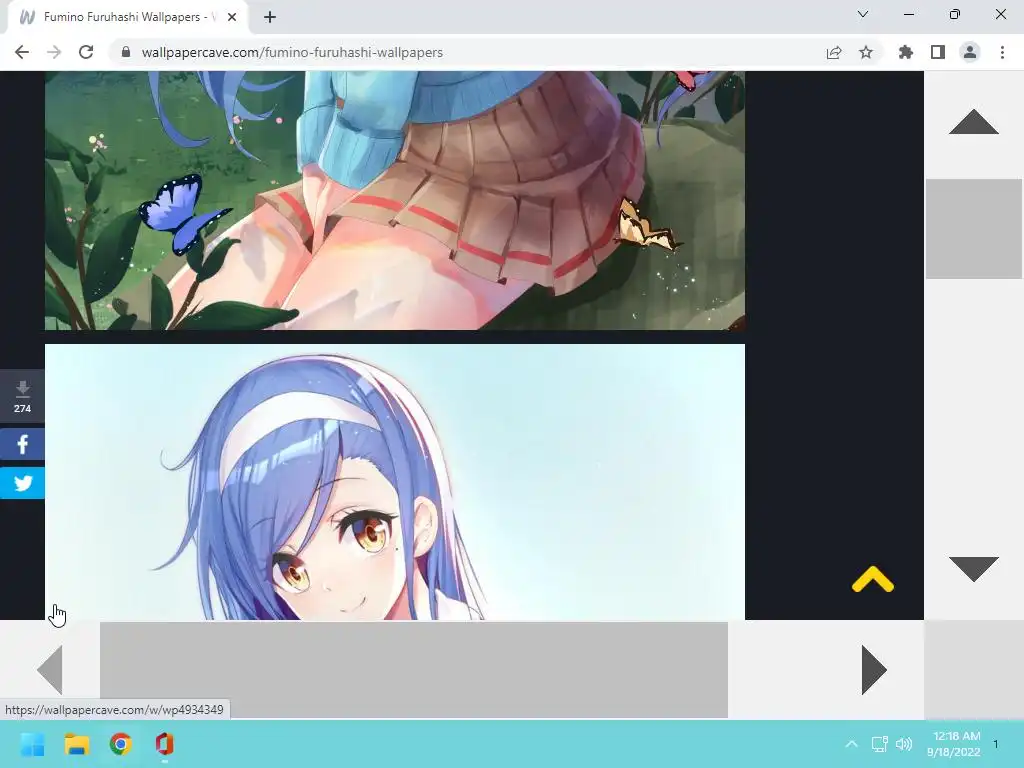Launch File Explorer from the taskbar

pyautogui.click(x=76, y=744)
